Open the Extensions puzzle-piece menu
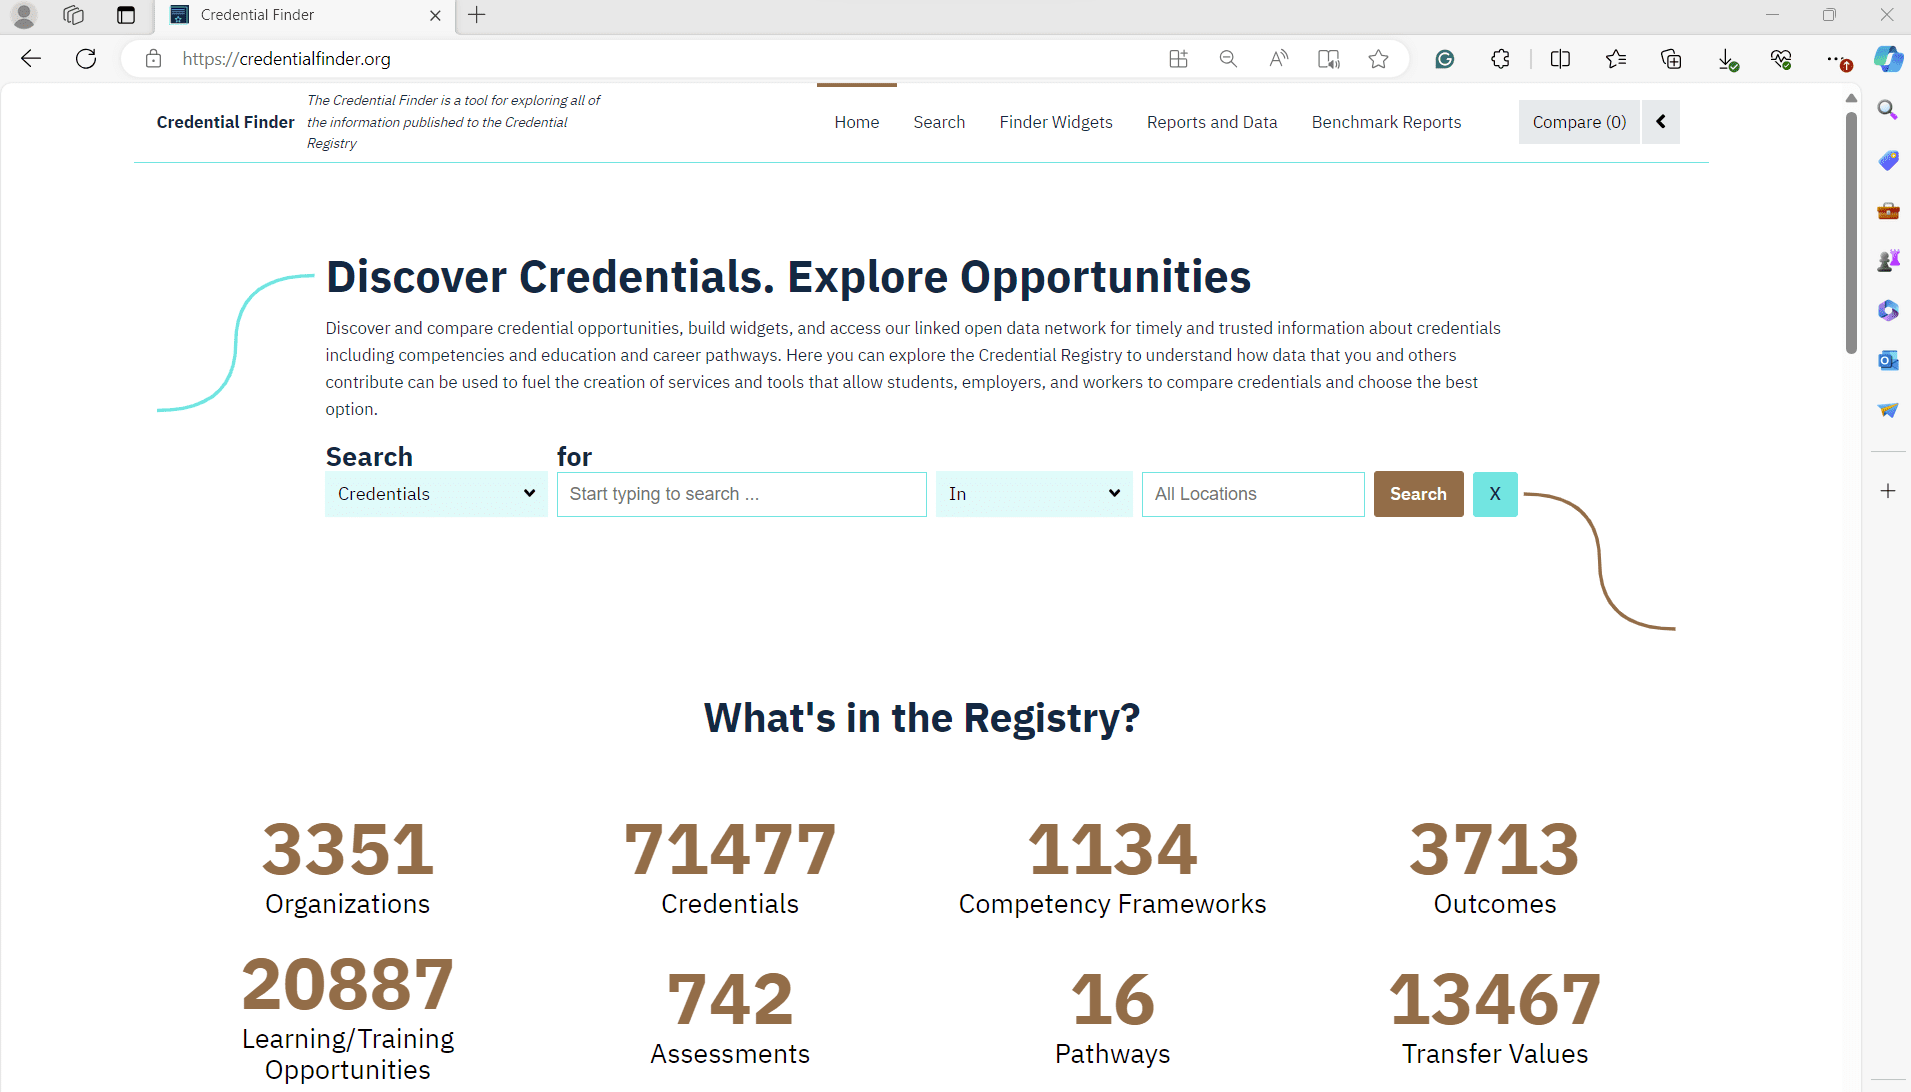 [x=1499, y=59]
